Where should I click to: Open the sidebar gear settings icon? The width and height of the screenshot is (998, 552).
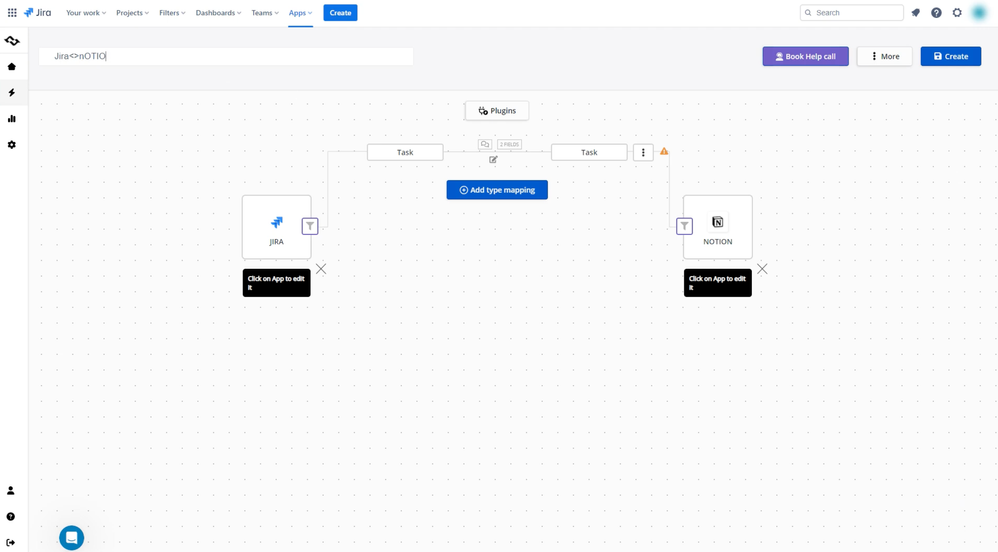pyautogui.click(x=11, y=145)
